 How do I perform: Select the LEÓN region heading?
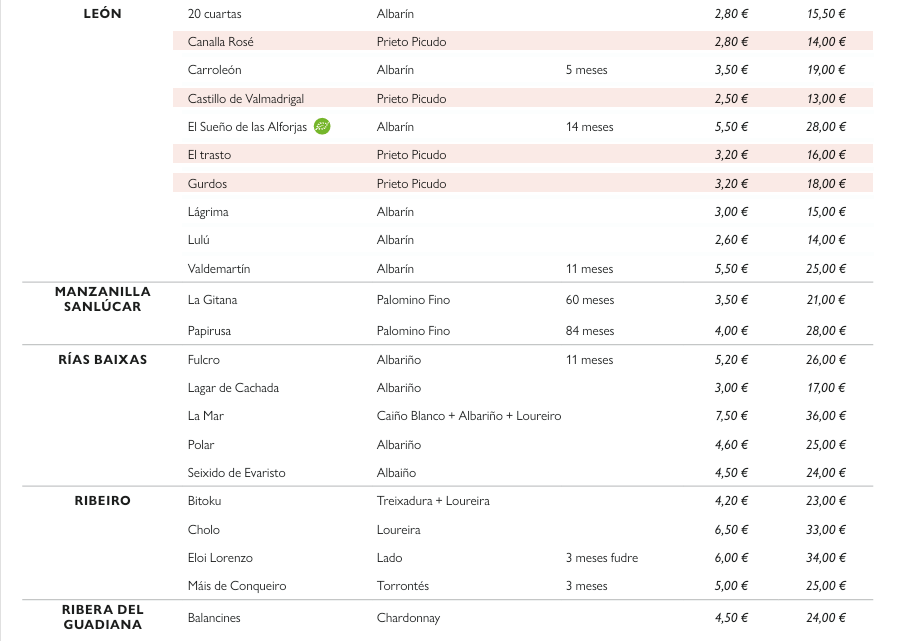103,14
